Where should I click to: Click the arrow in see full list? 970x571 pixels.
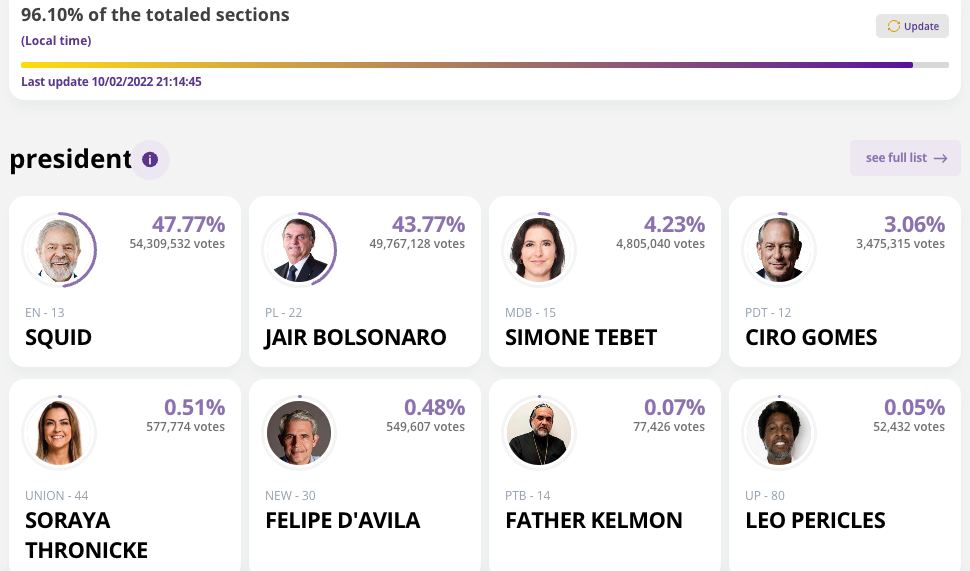(940, 158)
